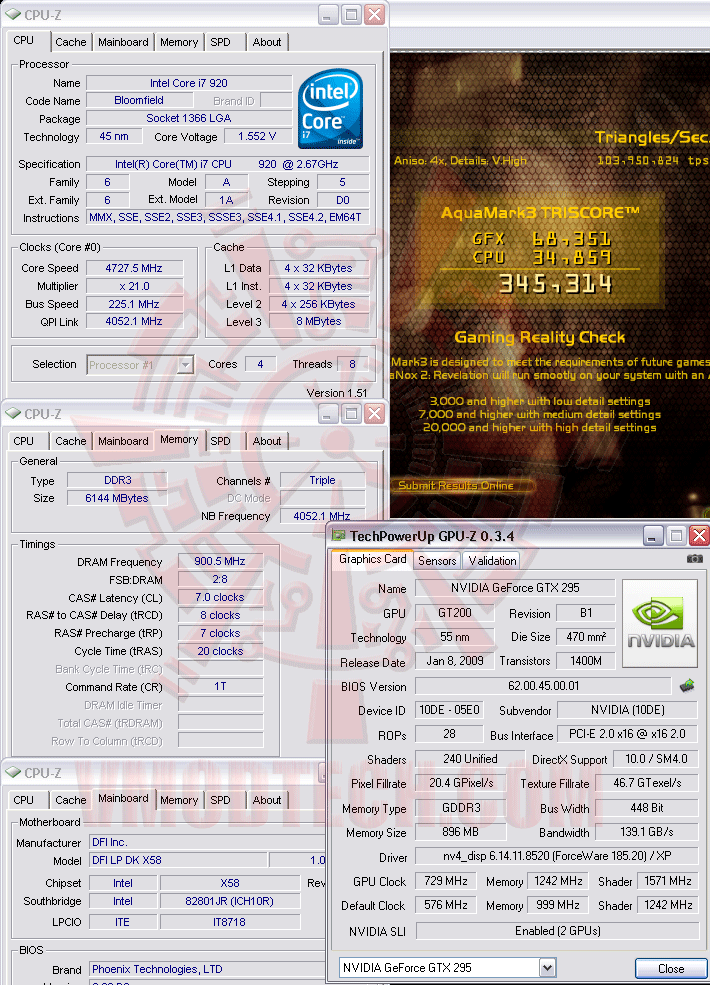The image size is (710, 985).
Task: Select the Graphics Card tab in GPU-Z
Action: (373, 559)
